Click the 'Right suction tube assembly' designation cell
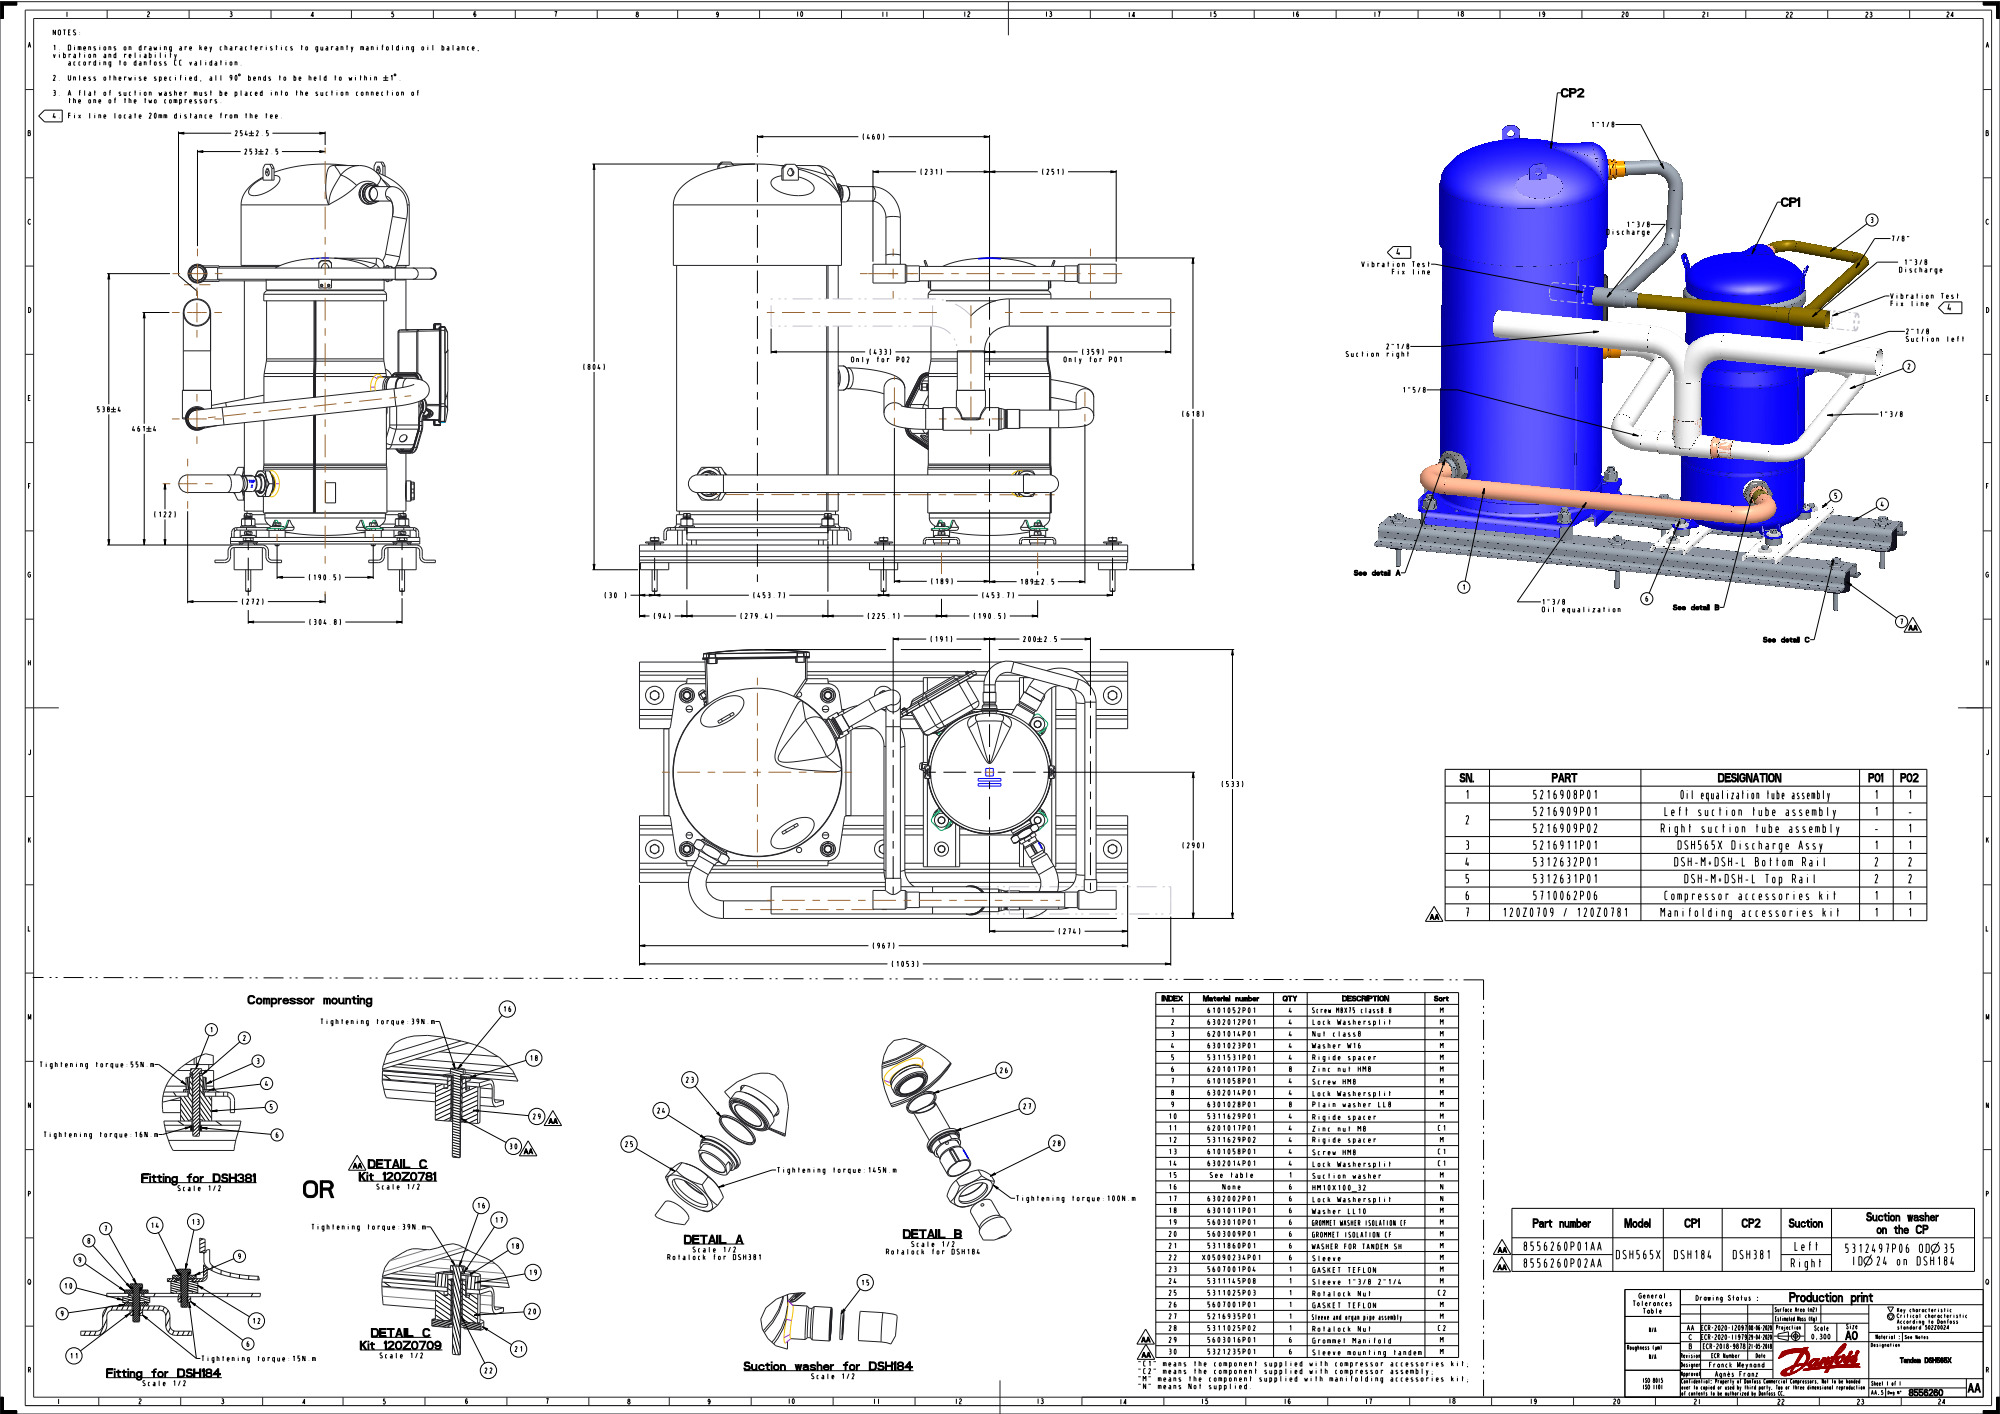The image size is (2000, 1414). (1750, 829)
